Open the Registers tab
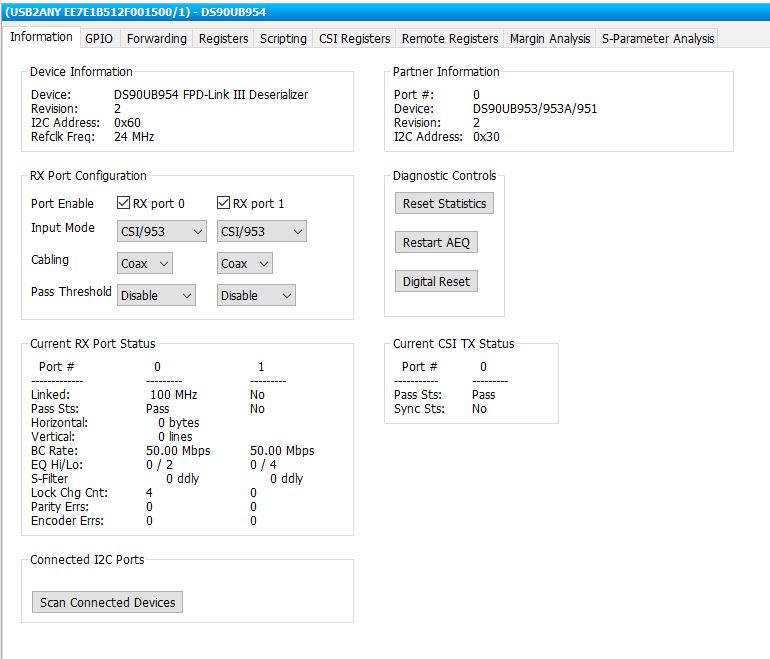The image size is (770, 659). pos(223,39)
